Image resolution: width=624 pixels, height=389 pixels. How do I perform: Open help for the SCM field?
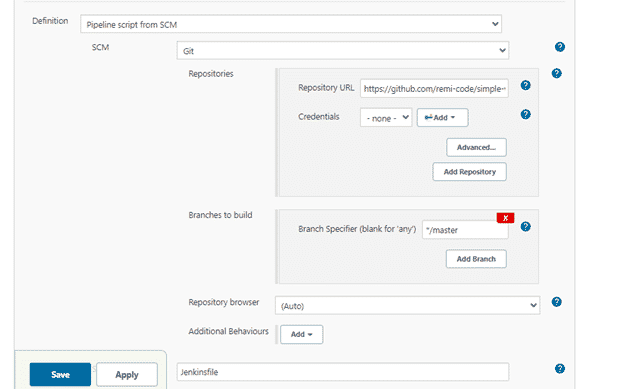[x=560, y=47]
